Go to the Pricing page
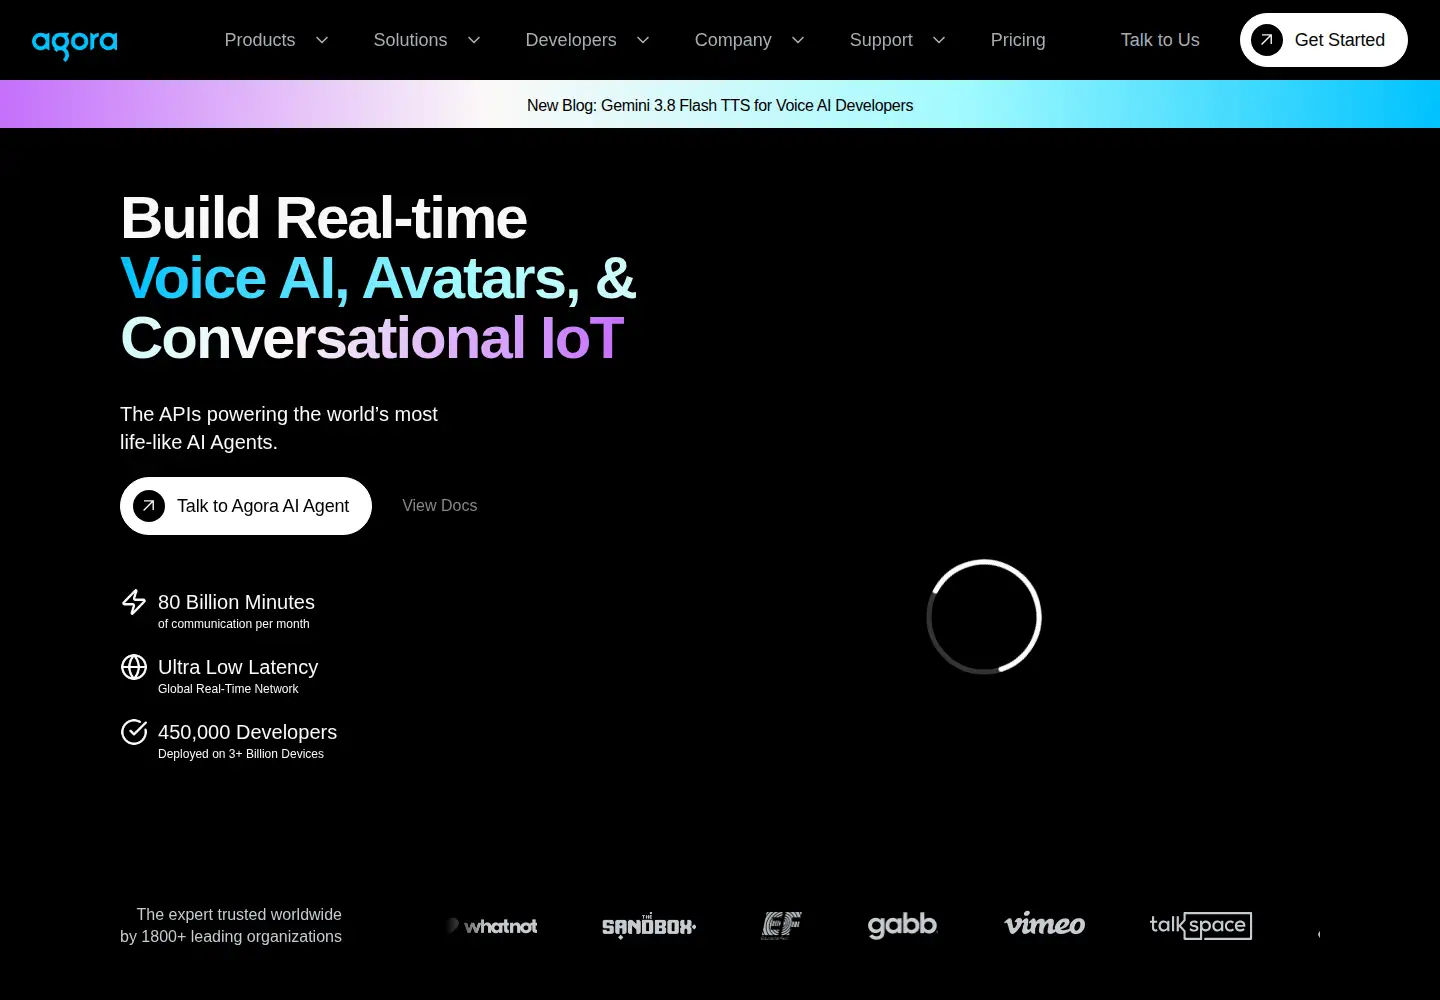The image size is (1440, 1000). [1018, 40]
